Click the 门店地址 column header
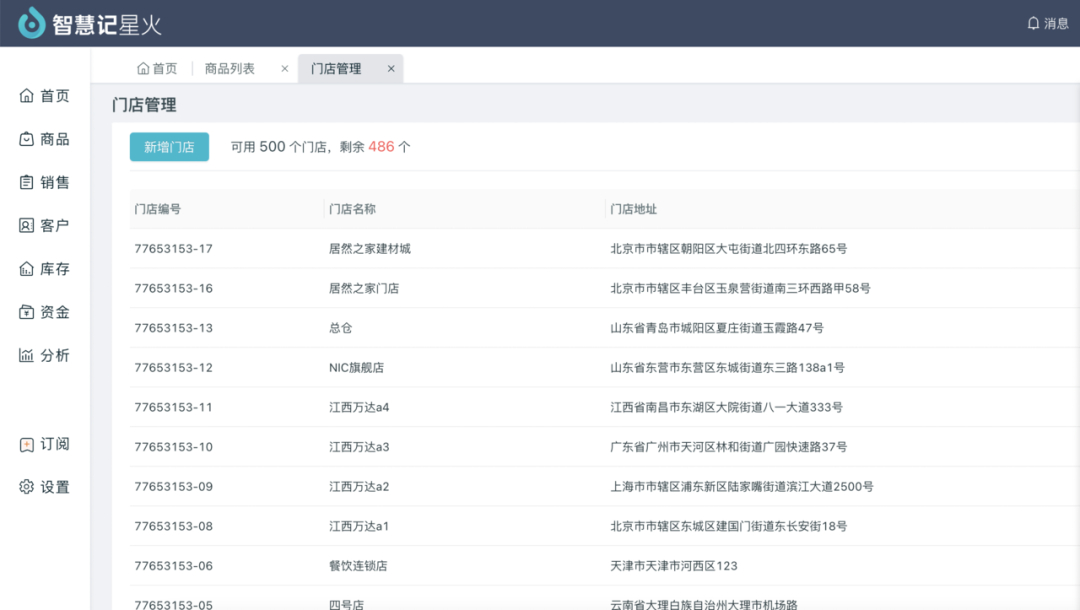1080x610 pixels. point(634,209)
